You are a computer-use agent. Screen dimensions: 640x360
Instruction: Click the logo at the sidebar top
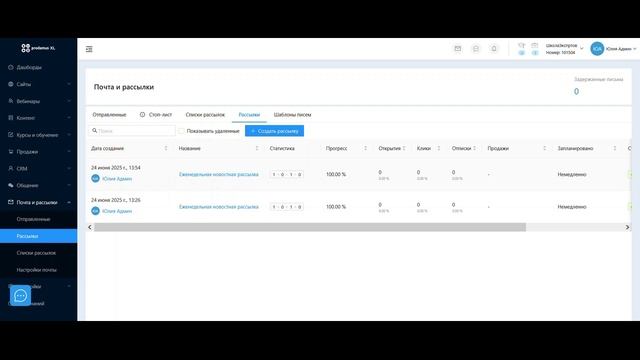tap(38, 48)
